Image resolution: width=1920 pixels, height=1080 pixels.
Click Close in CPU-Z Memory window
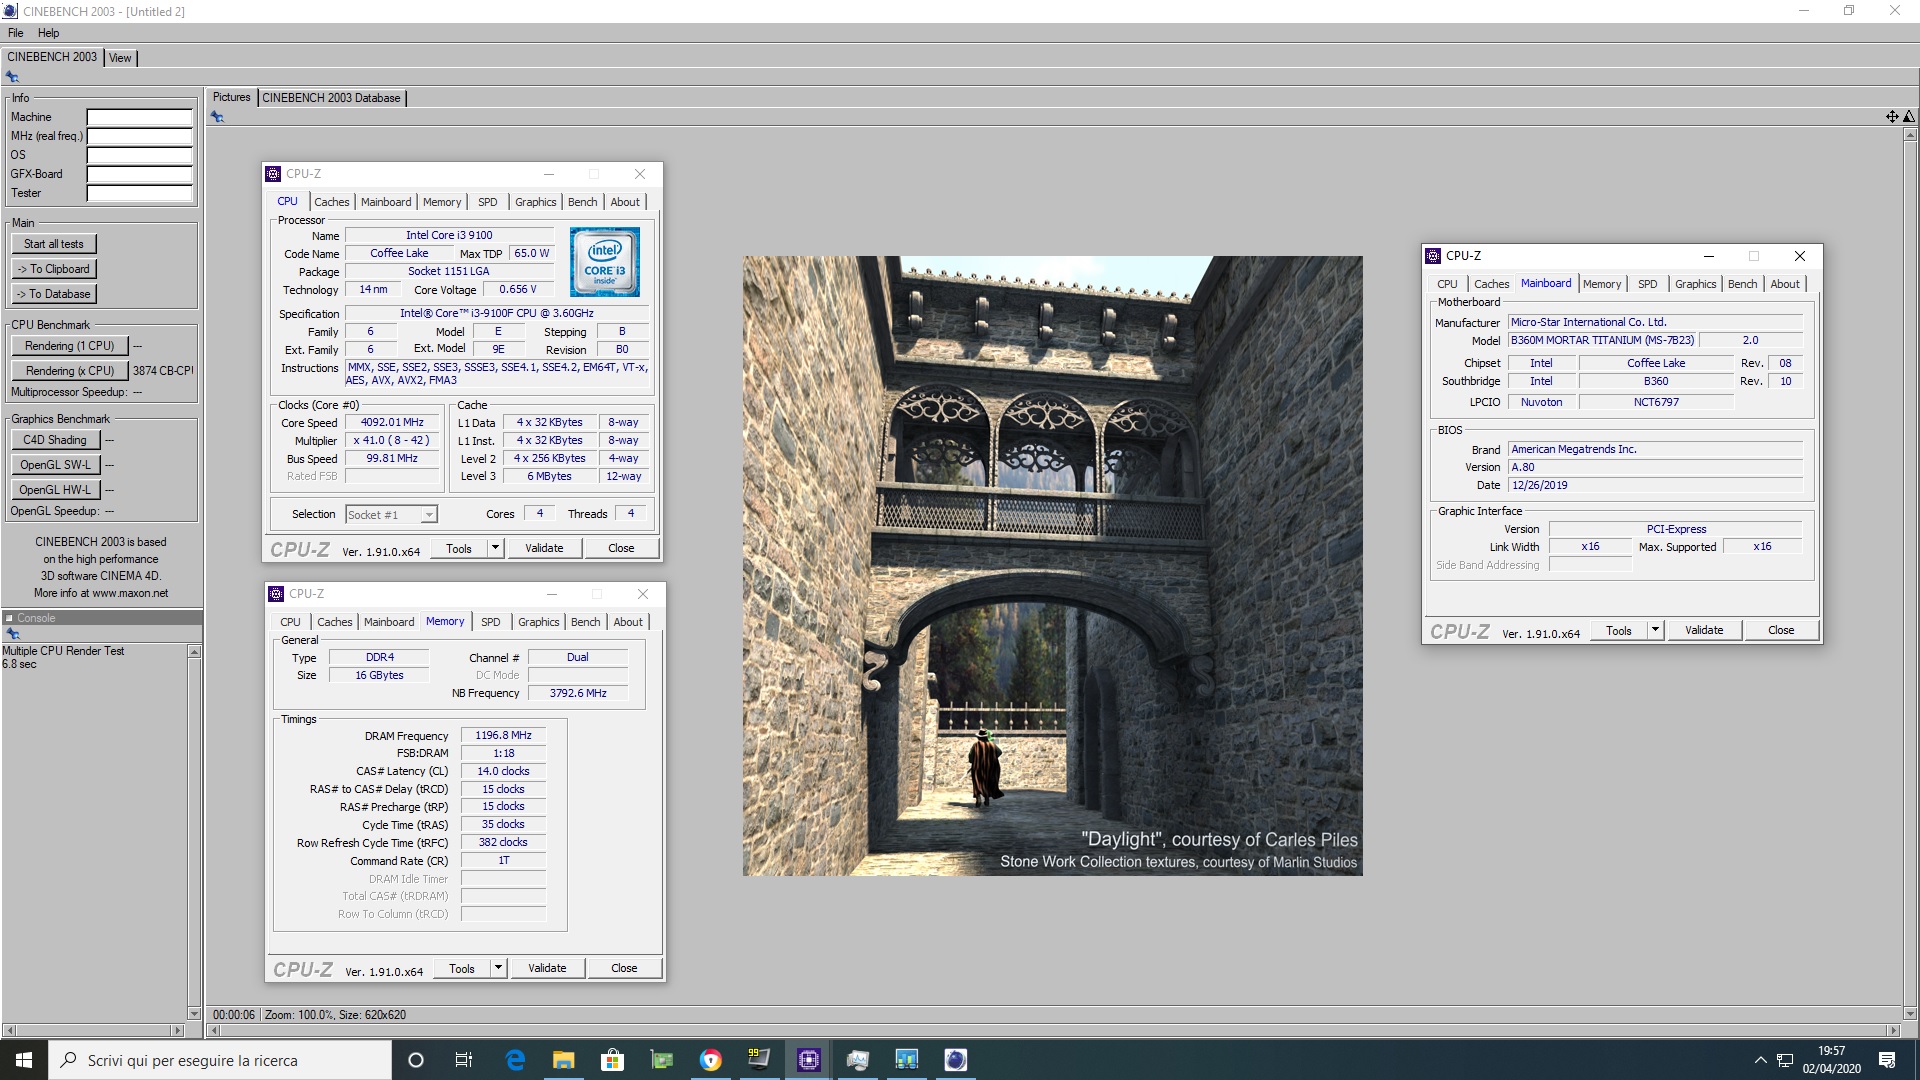pyautogui.click(x=624, y=968)
